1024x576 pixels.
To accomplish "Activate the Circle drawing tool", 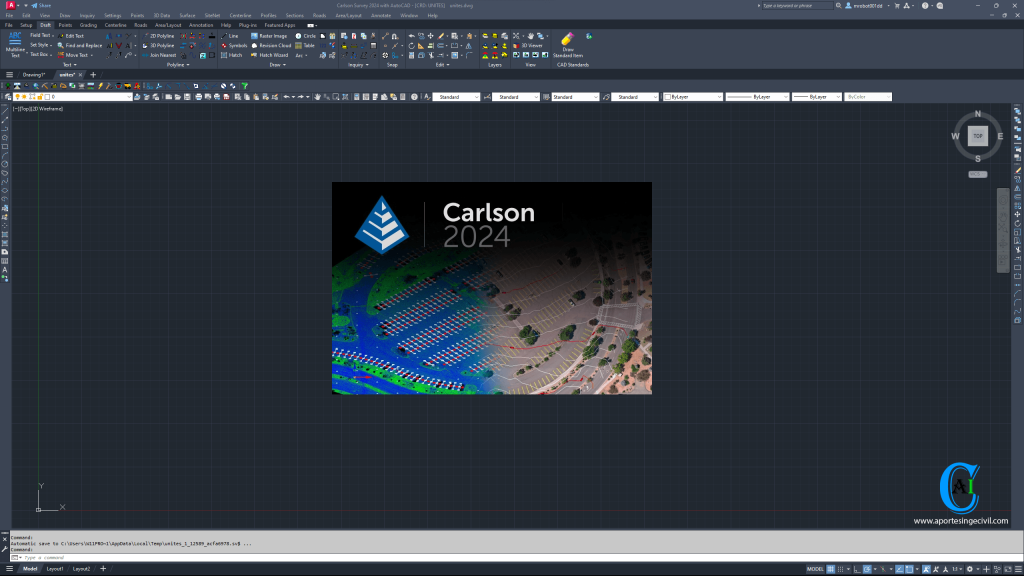I will coord(310,36).
